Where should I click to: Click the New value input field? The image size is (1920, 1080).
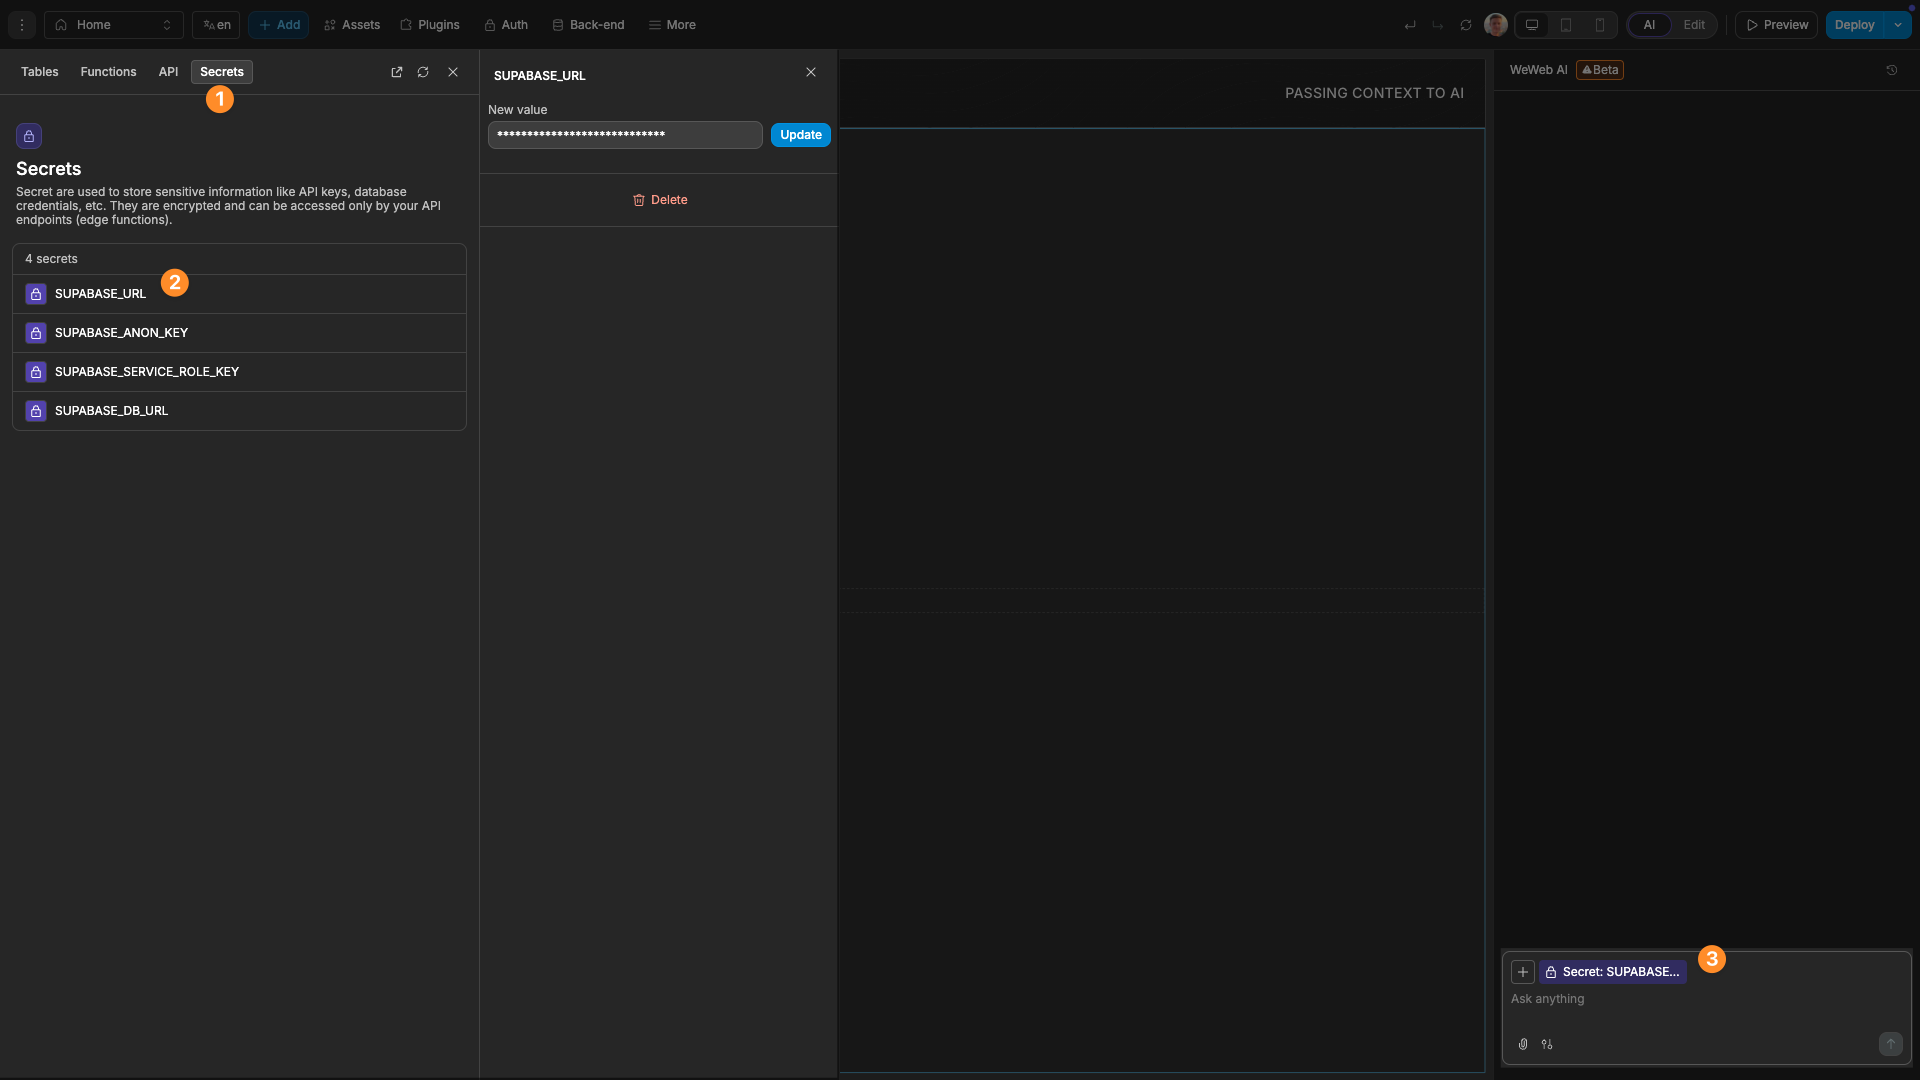point(625,135)
